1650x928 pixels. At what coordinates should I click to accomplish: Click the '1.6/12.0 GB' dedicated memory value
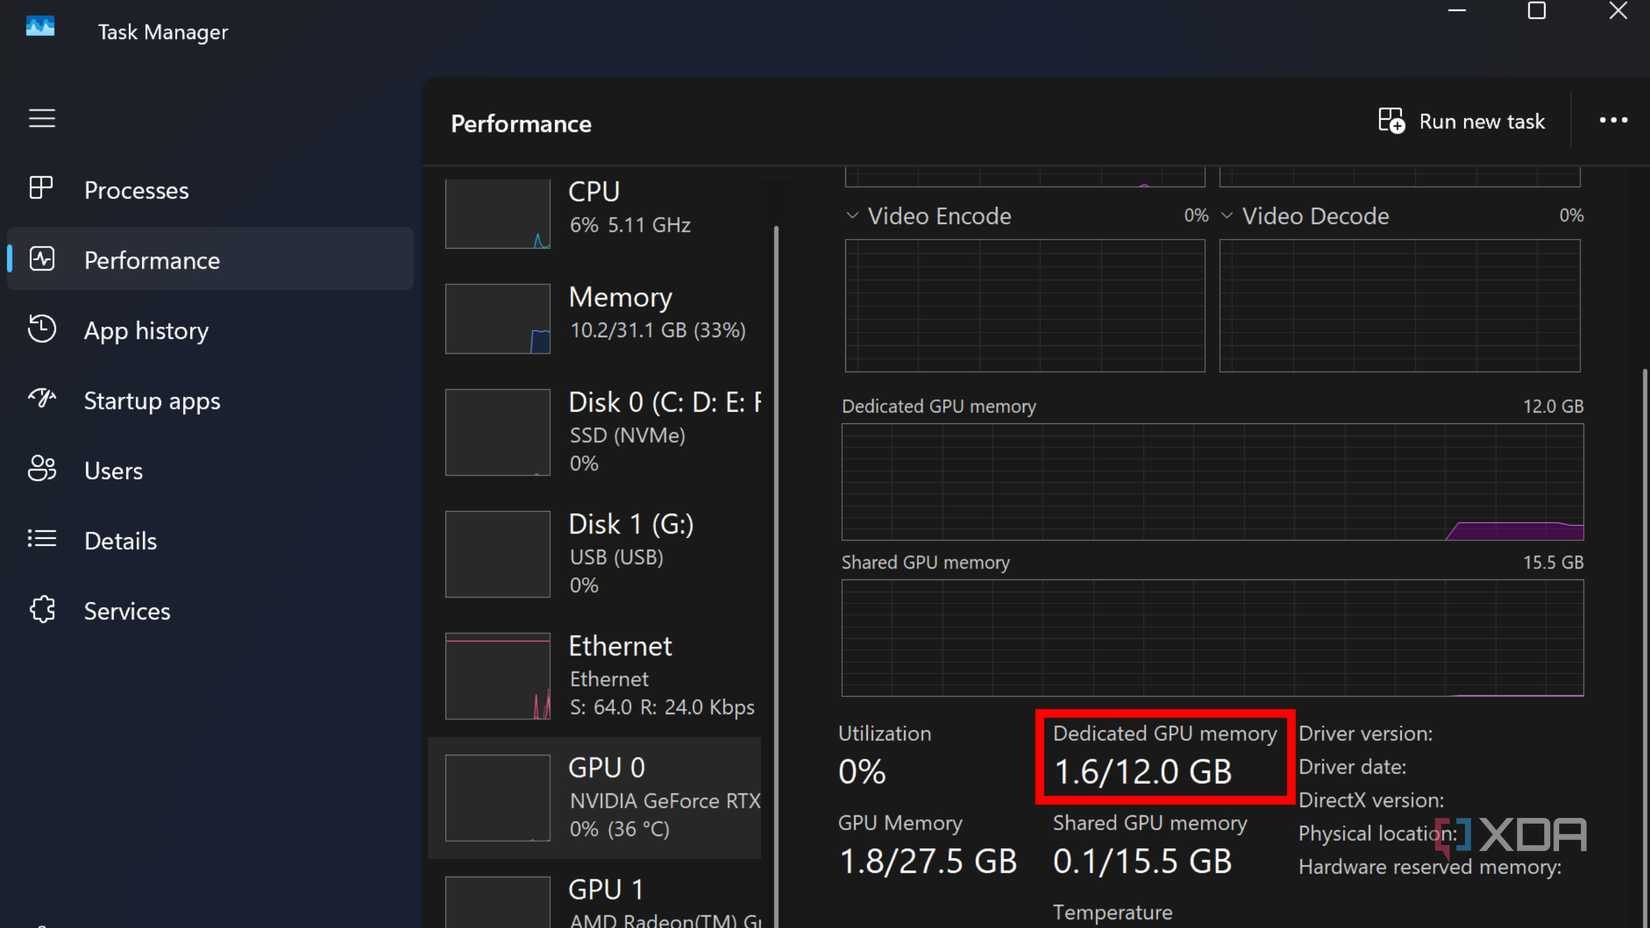[1143, 772]
